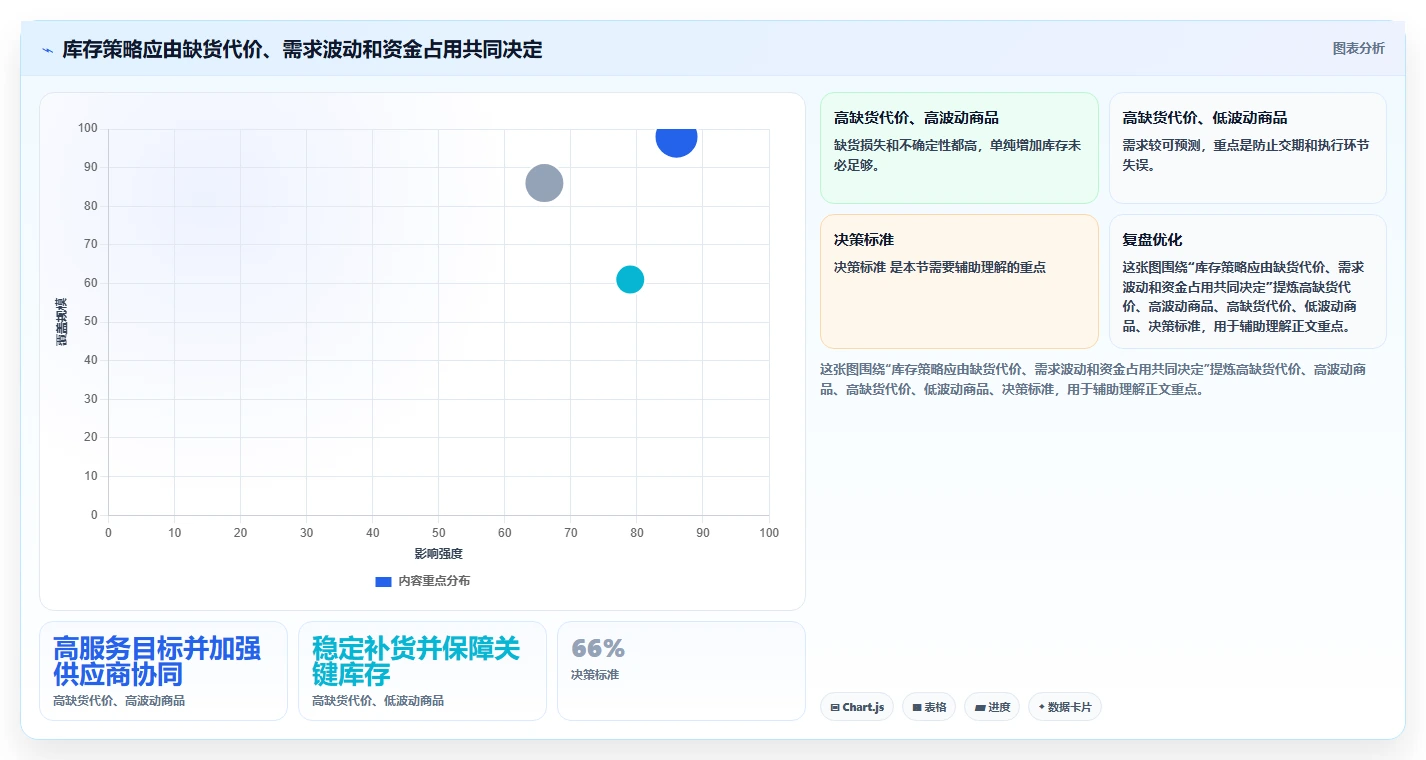This screenshot has height=760, width=1426.
Task: Click the 内容重点分布 legend text
Action: [434, 581]
